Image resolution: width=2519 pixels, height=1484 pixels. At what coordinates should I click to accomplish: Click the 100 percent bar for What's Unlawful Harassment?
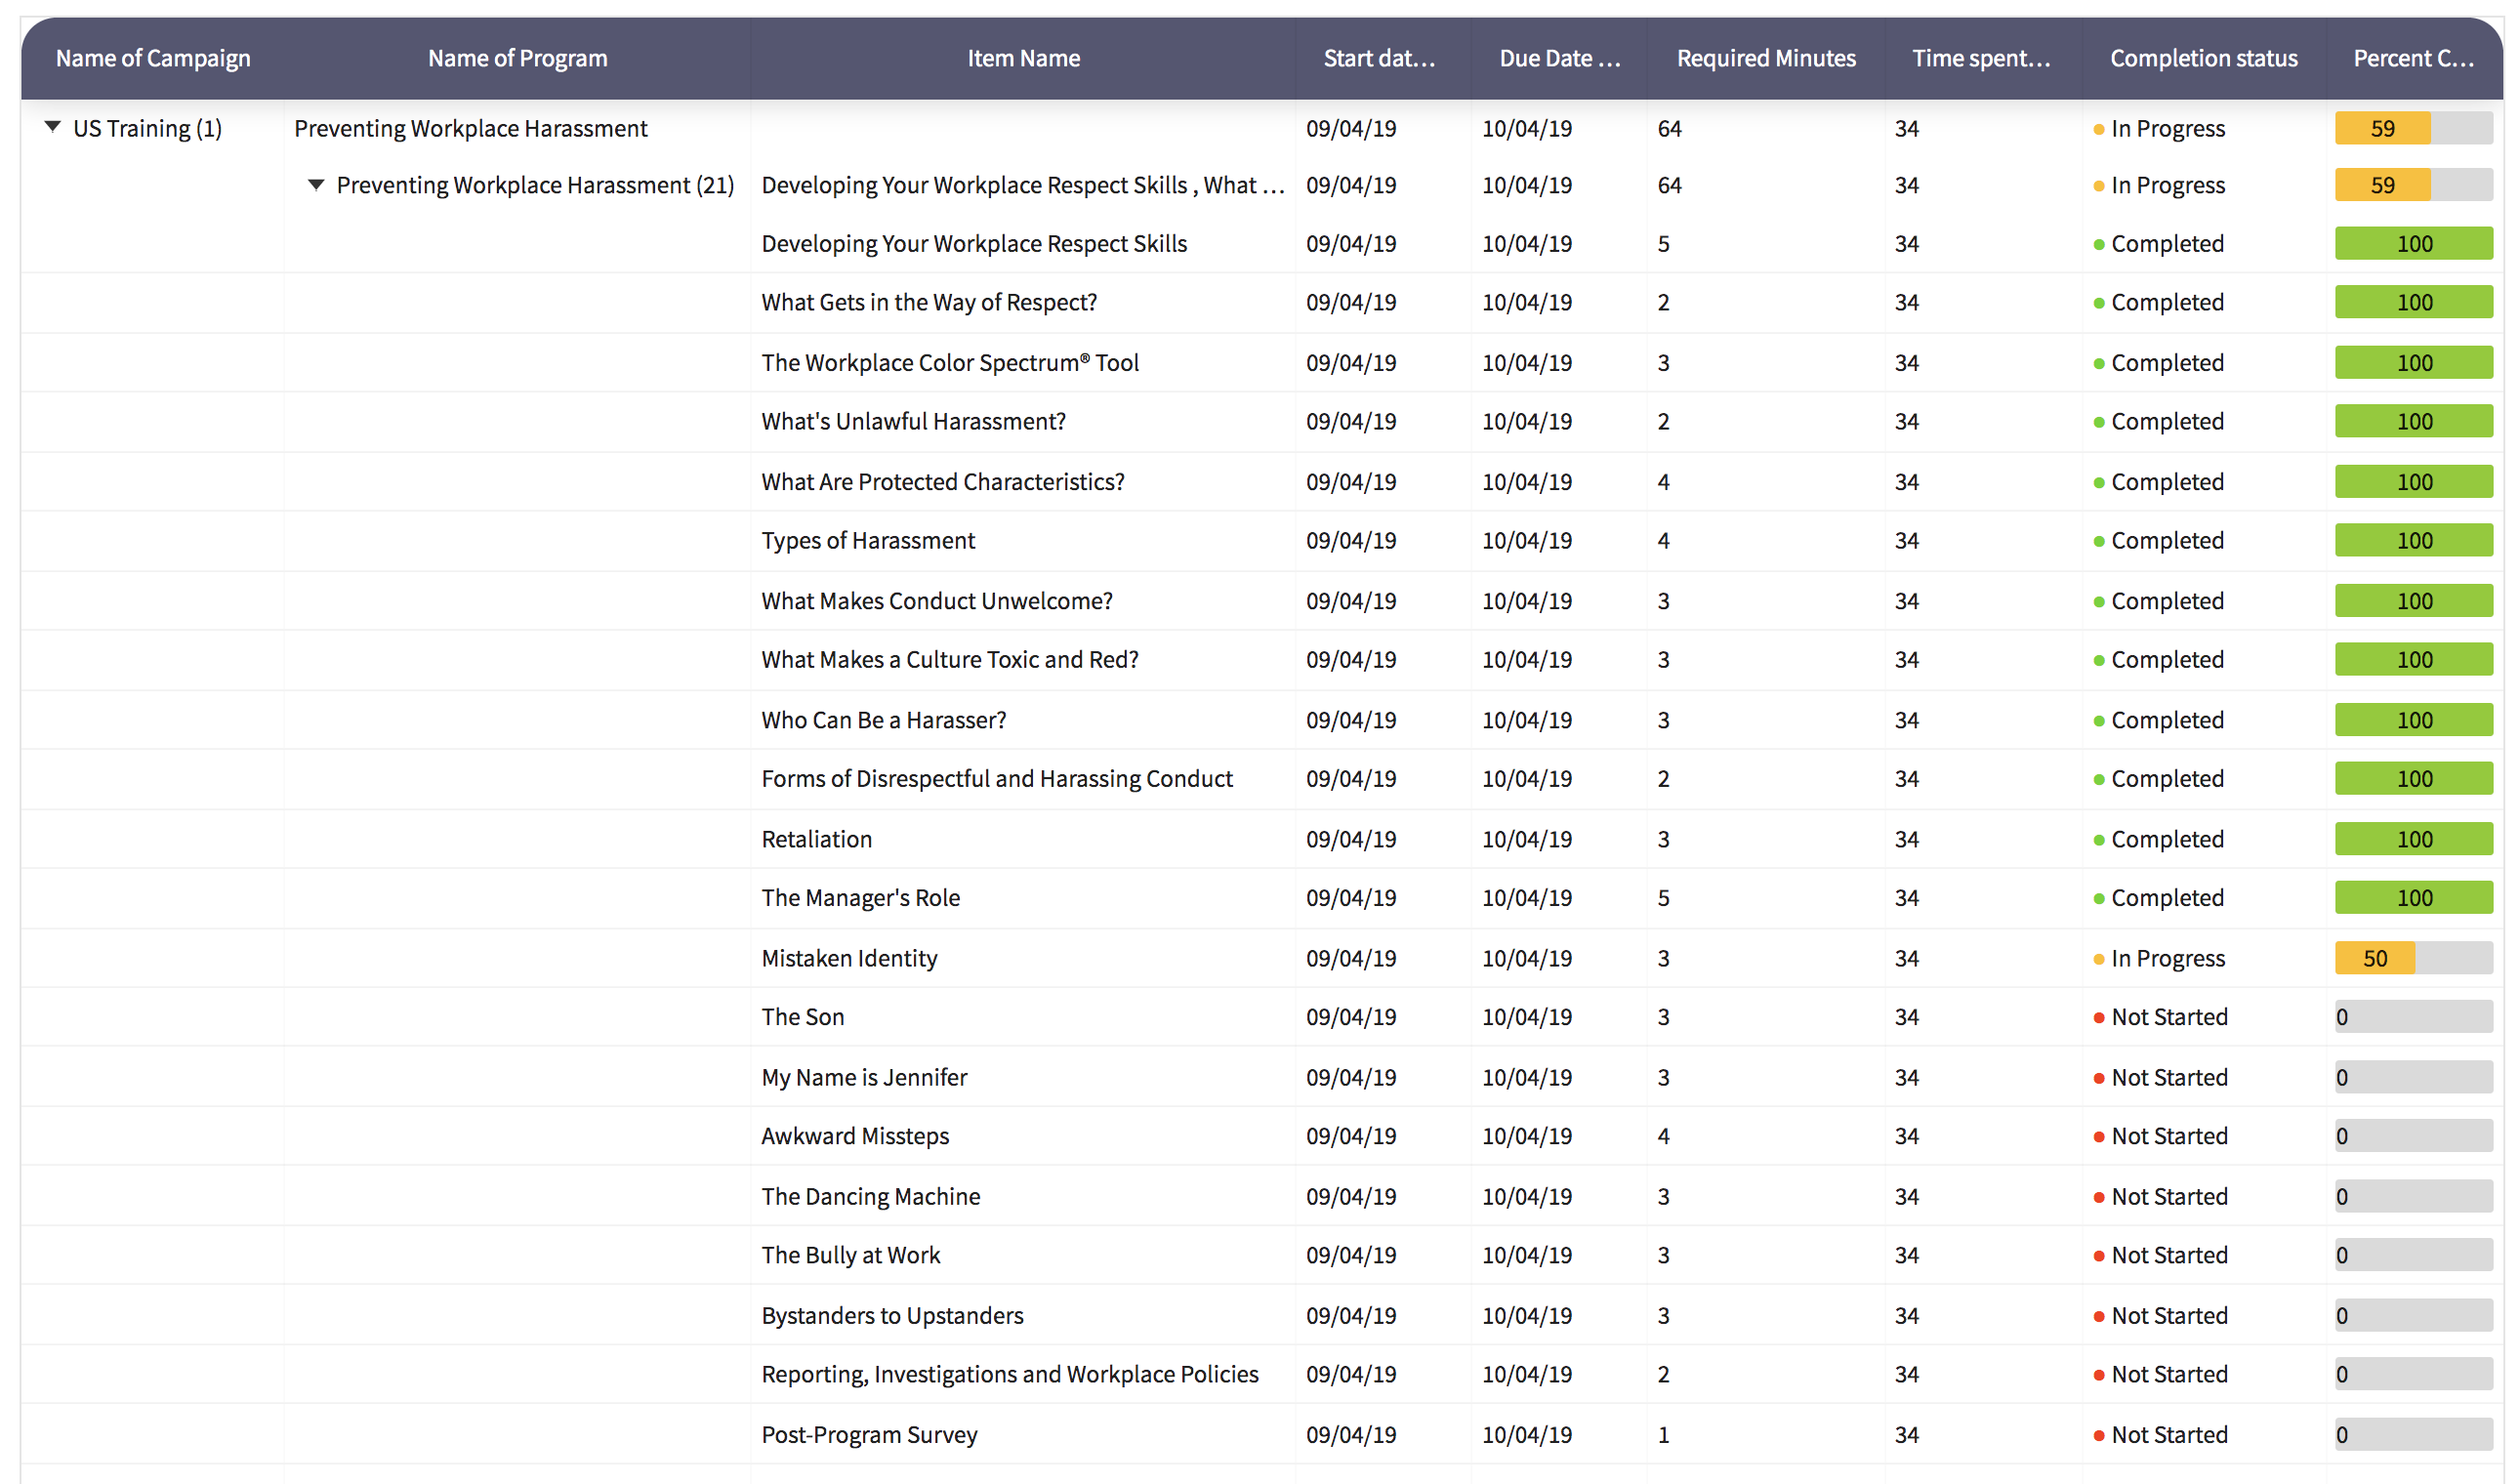[x=2413, y=421]
